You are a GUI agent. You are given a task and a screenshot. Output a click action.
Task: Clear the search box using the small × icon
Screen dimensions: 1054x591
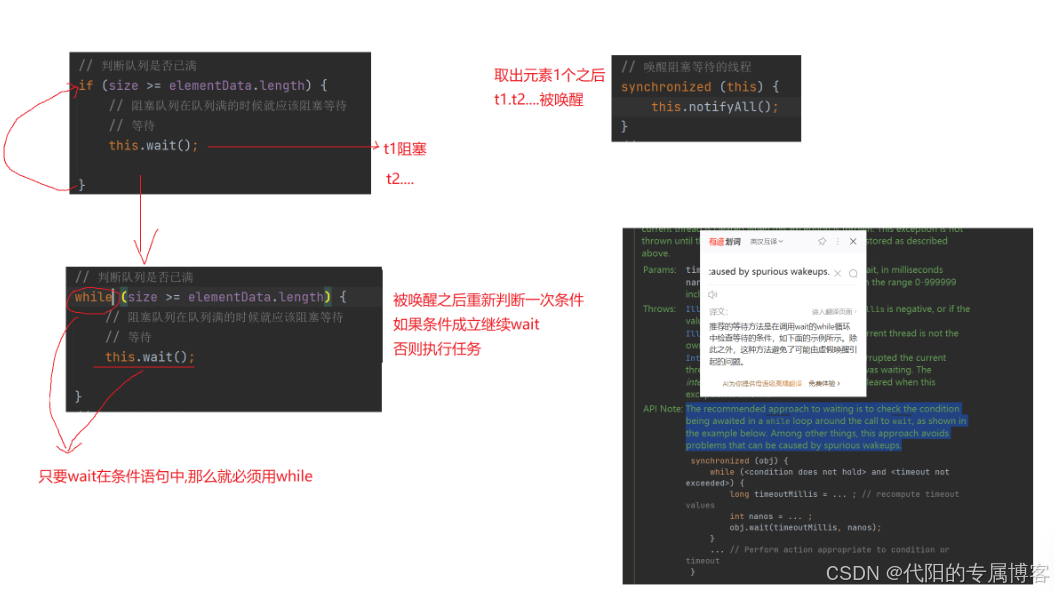(838, 273)
